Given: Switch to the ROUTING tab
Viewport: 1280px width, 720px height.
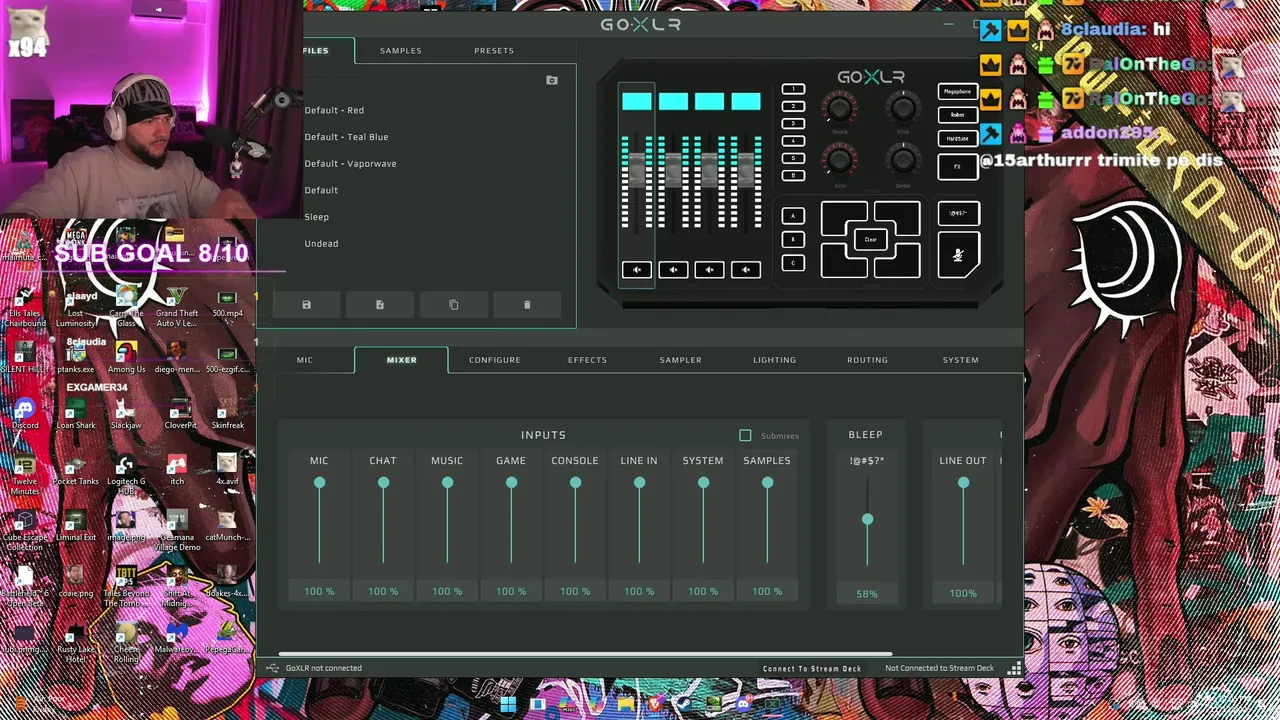Looking at the screenshot, I should (x=868, y=360).
